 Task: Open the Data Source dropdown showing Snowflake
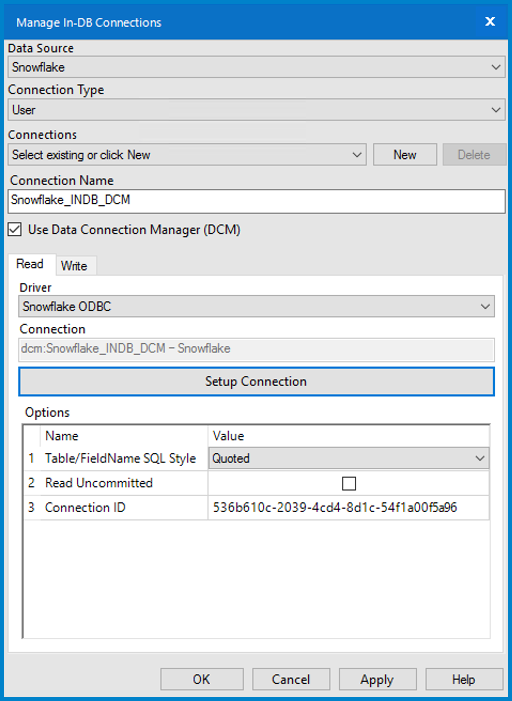[256, 67]
